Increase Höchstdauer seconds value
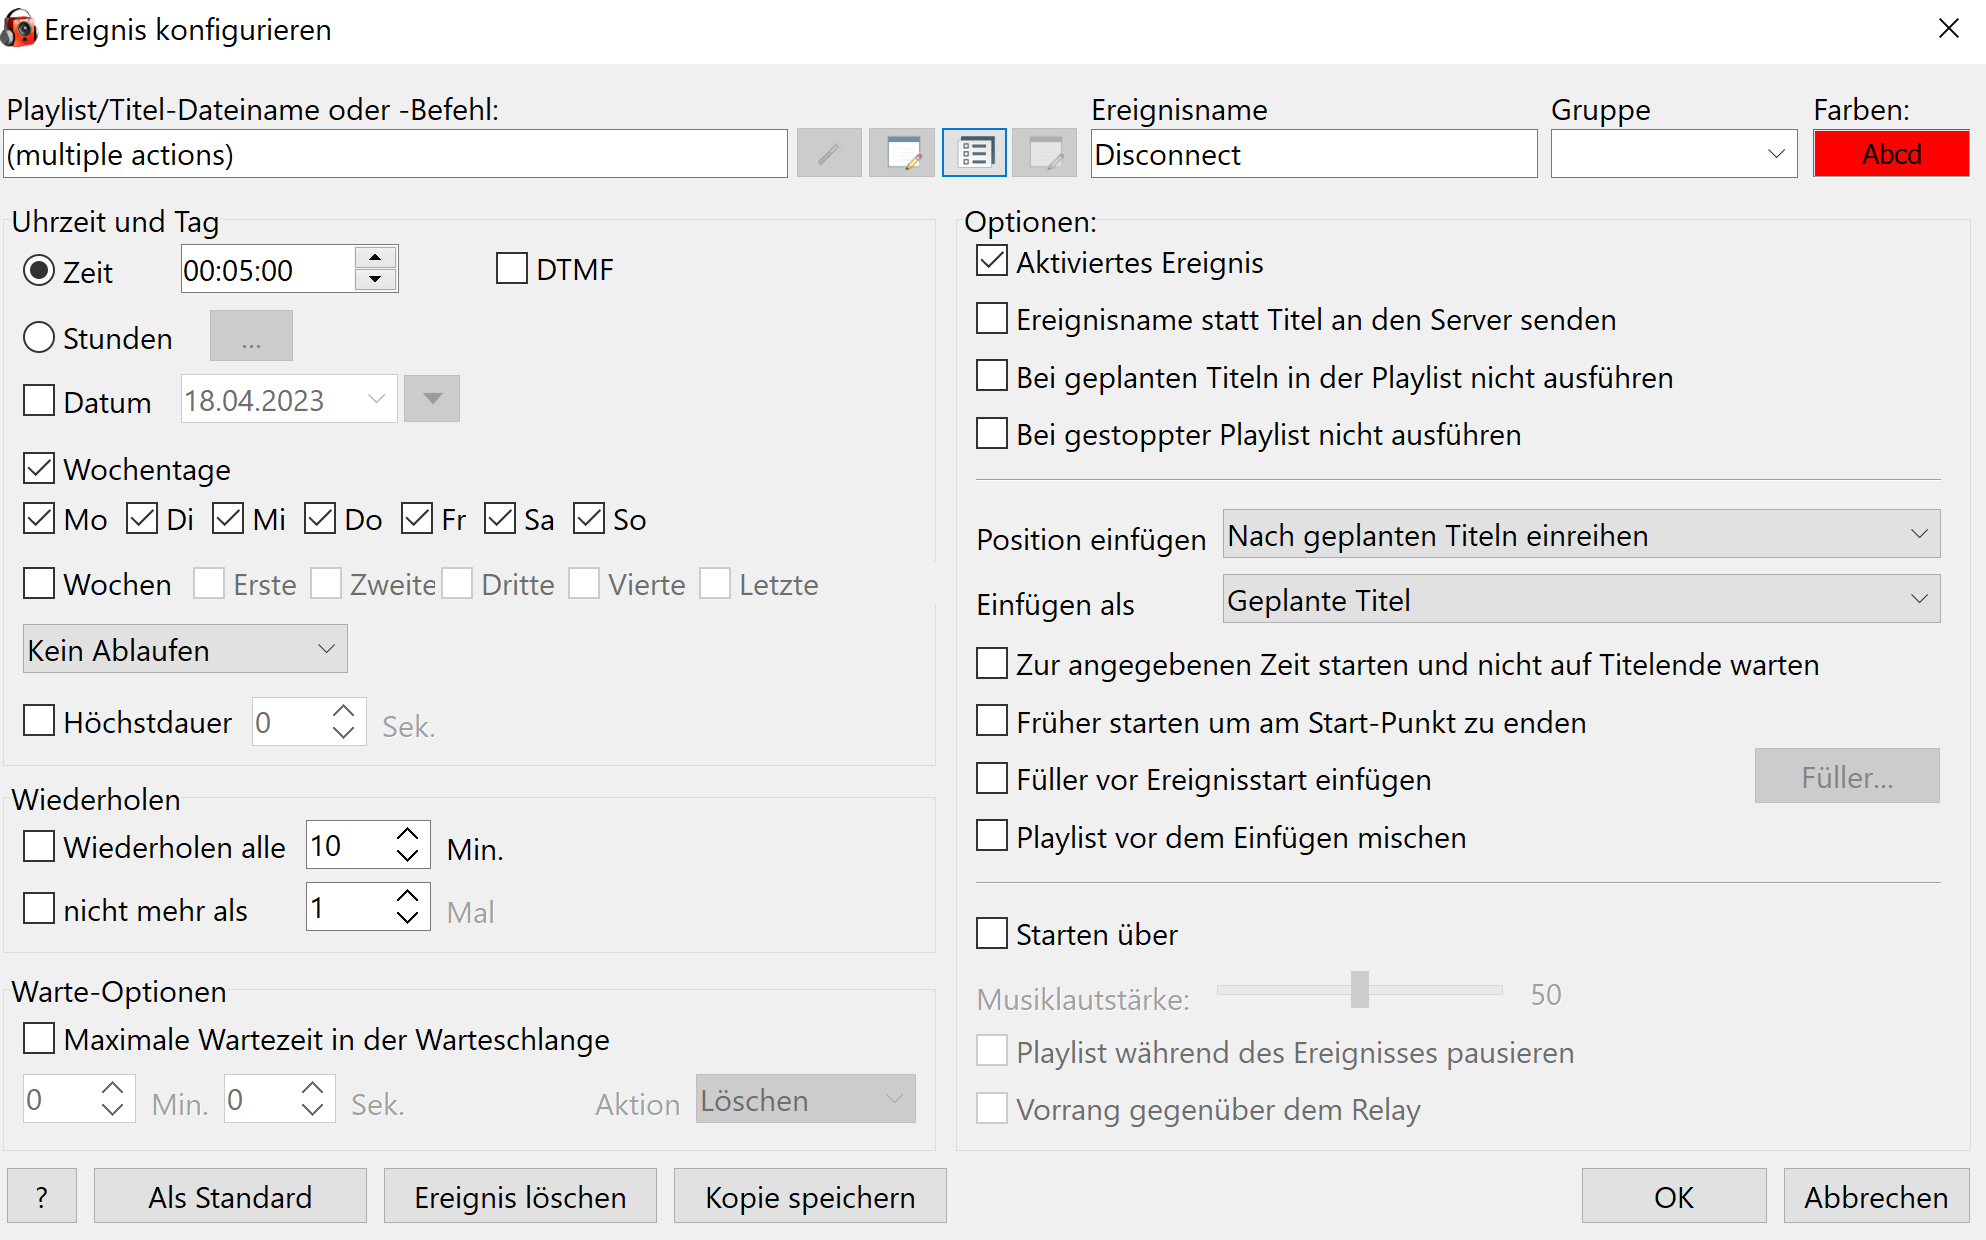The image size is (1986, 1240). pyautogui.click(x=343, y=711)
